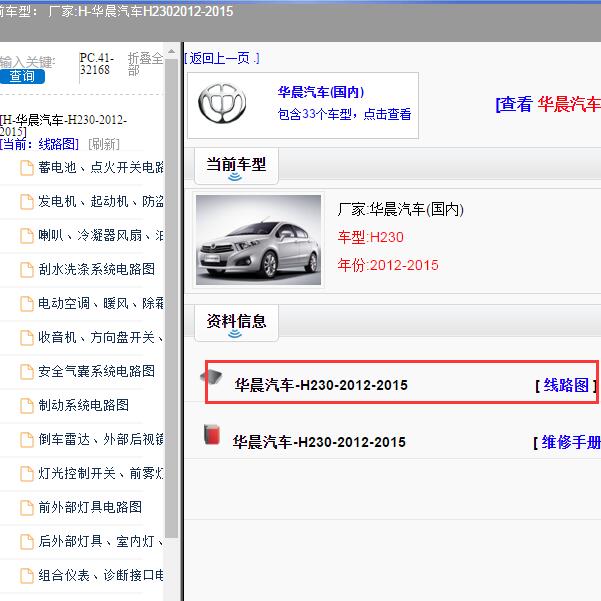Click document icon next to 前外部灯具电路图

27,507
